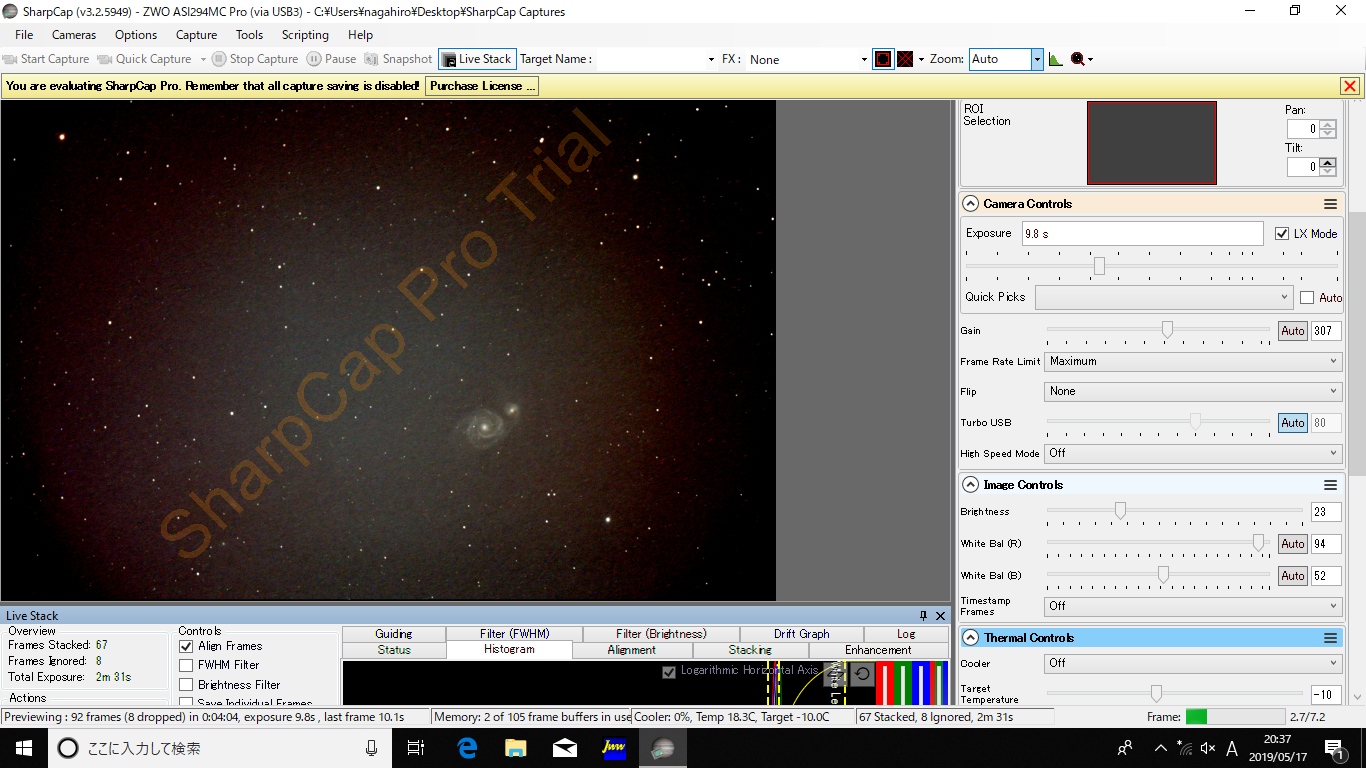Image resolution: width=1366 pixels, height=768 pixels.
Task: Open the Windows Start menu
Action: (24, 747)
